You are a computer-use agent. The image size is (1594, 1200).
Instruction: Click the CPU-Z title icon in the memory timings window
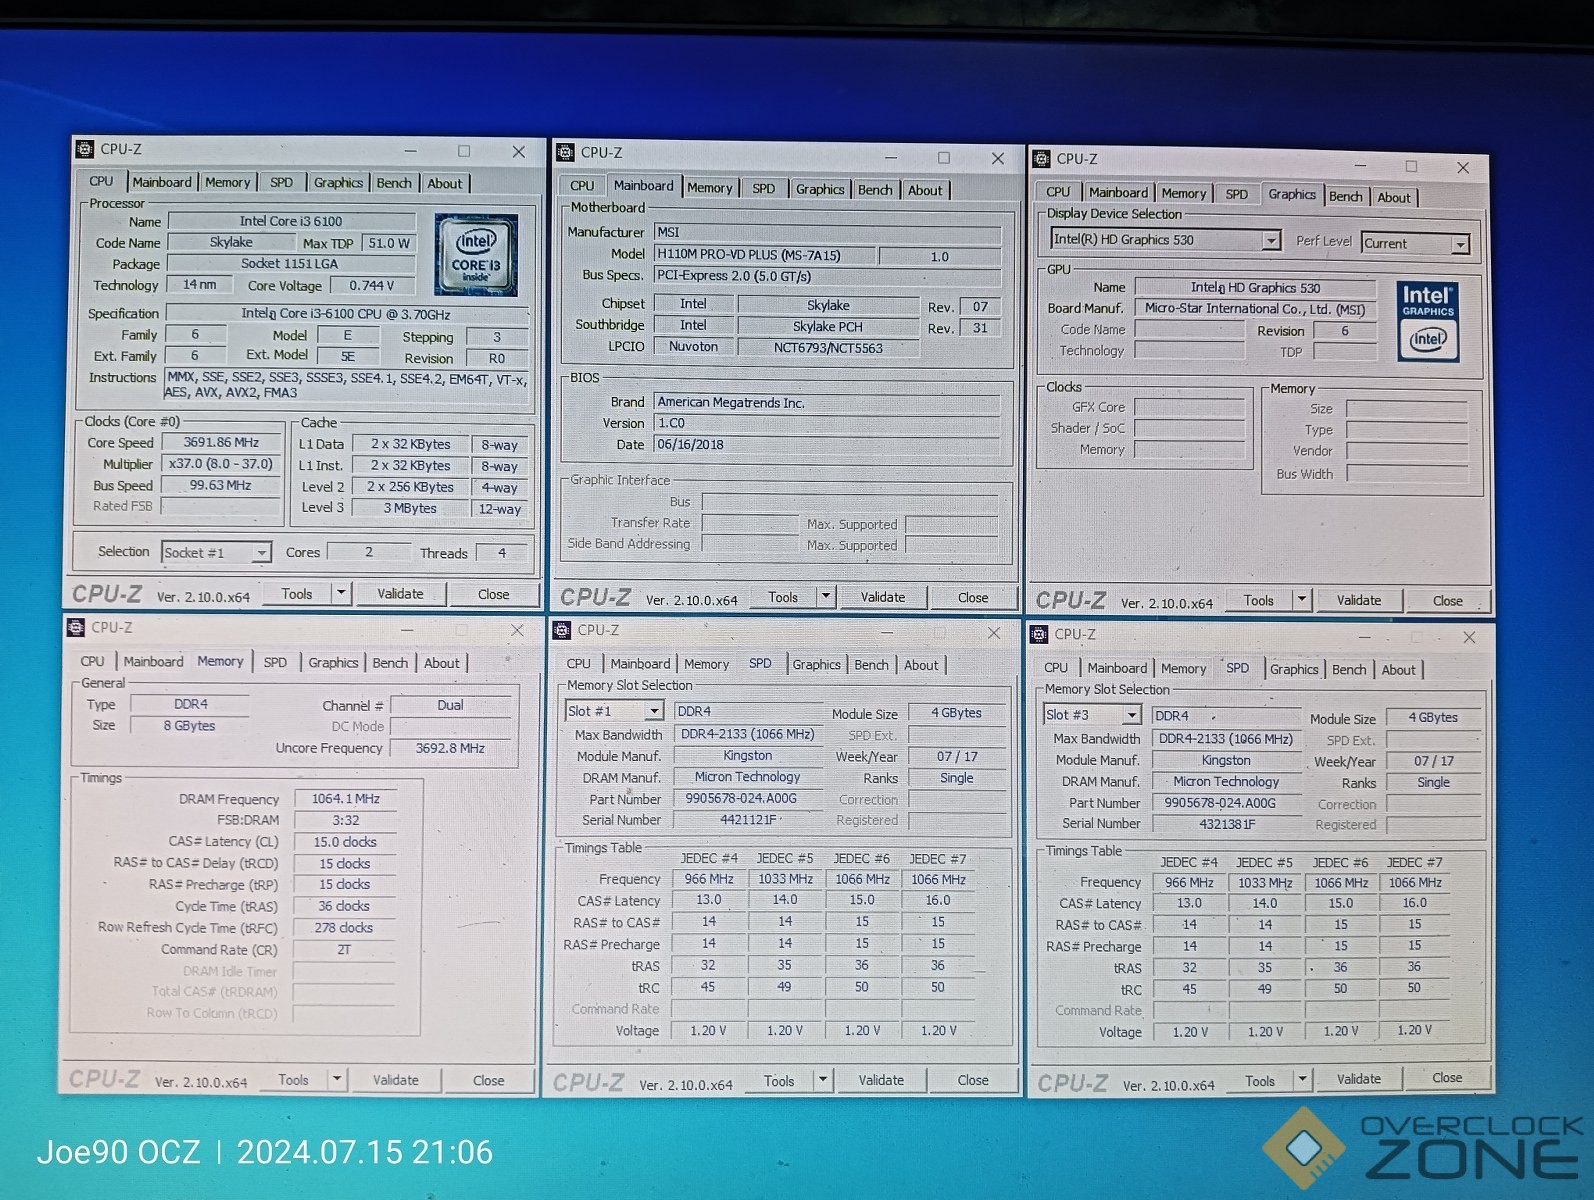point(76,627)
